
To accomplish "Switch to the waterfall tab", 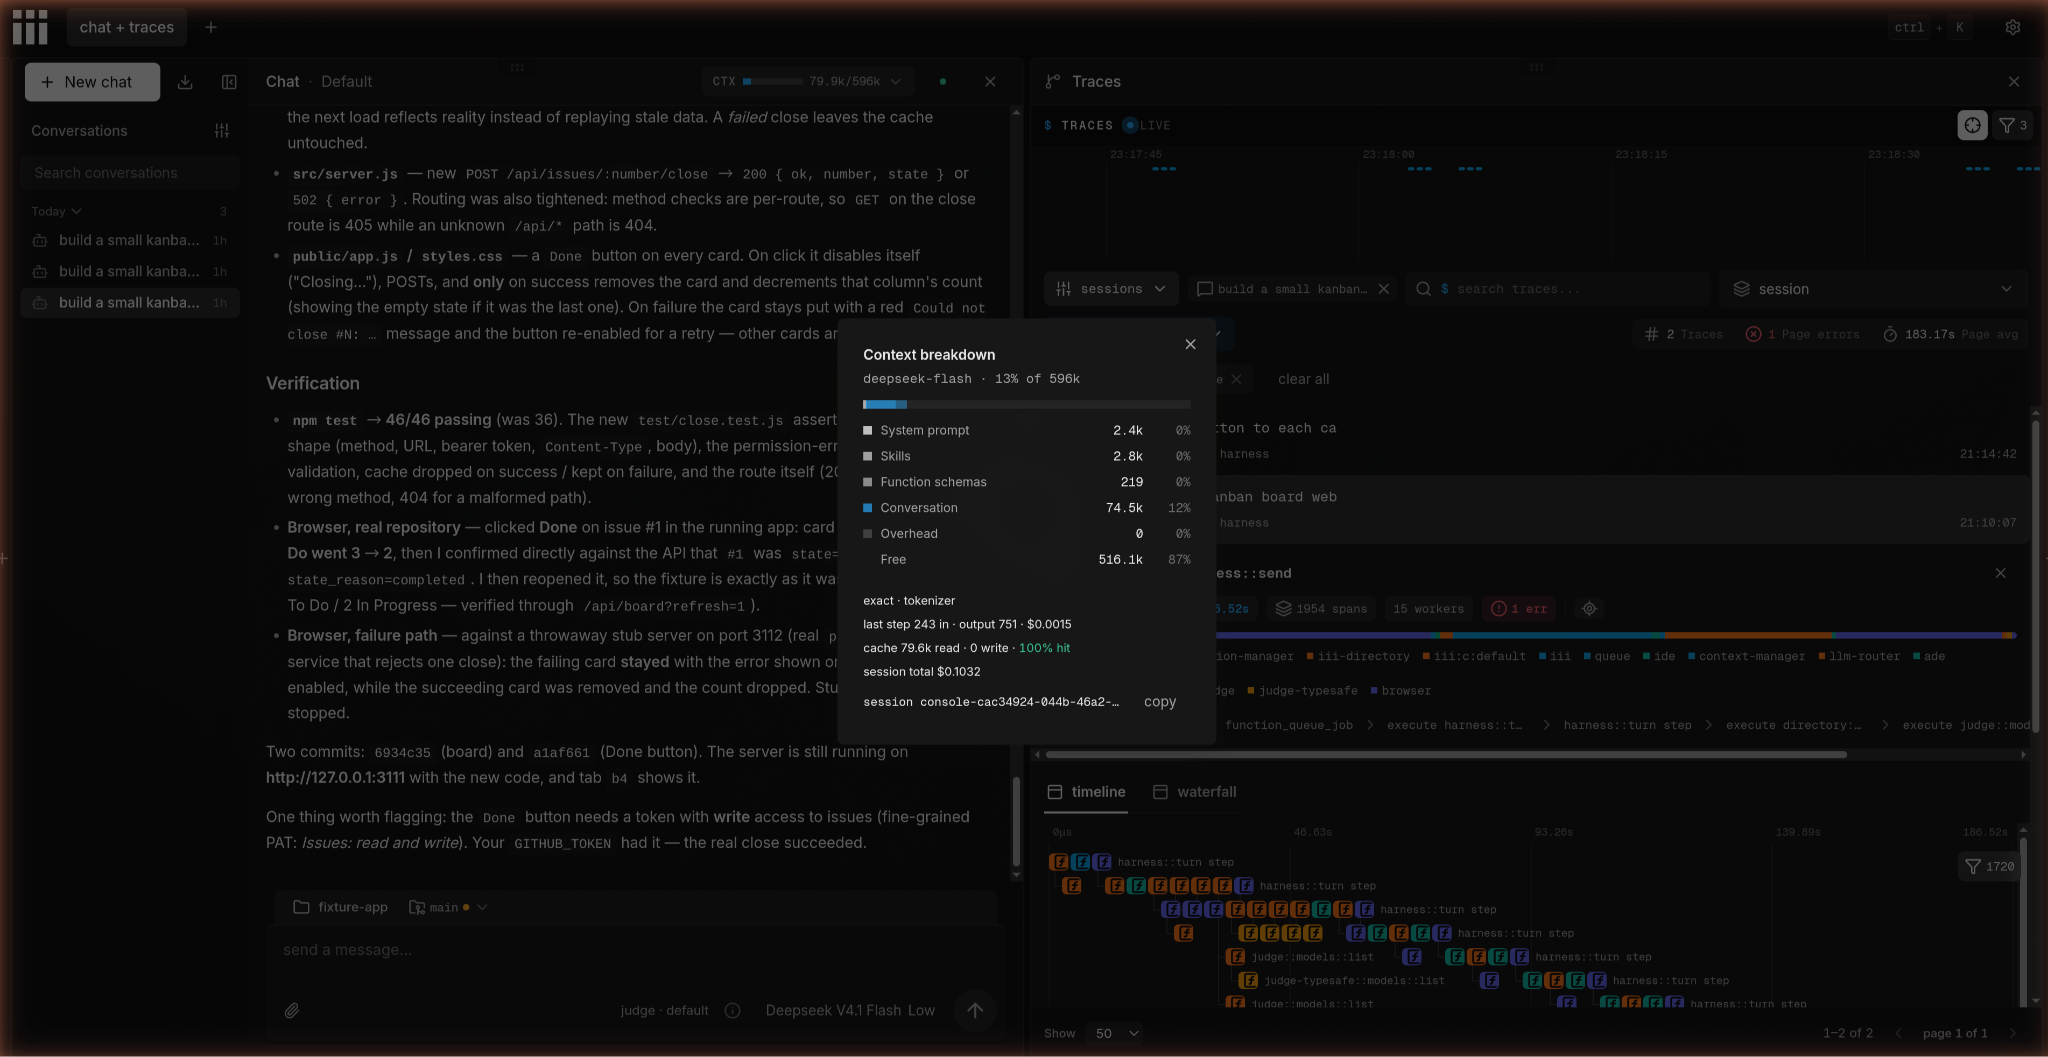I will [1194, 791].
